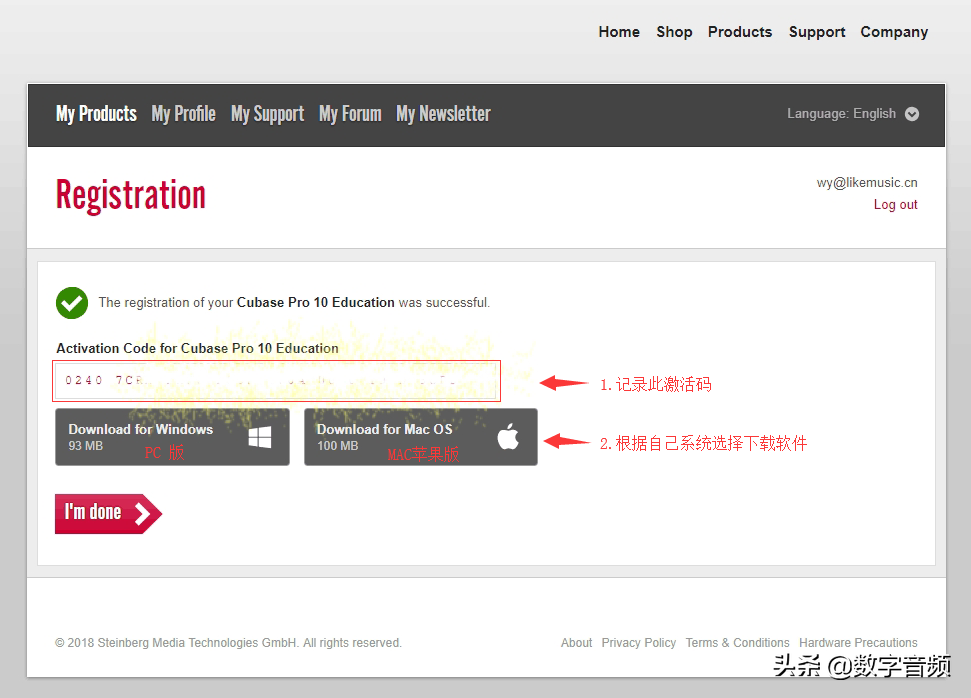This screenshot has height=698, width=971.
Task: Click the arrow on I'm done button
Action: coord(143,514)
